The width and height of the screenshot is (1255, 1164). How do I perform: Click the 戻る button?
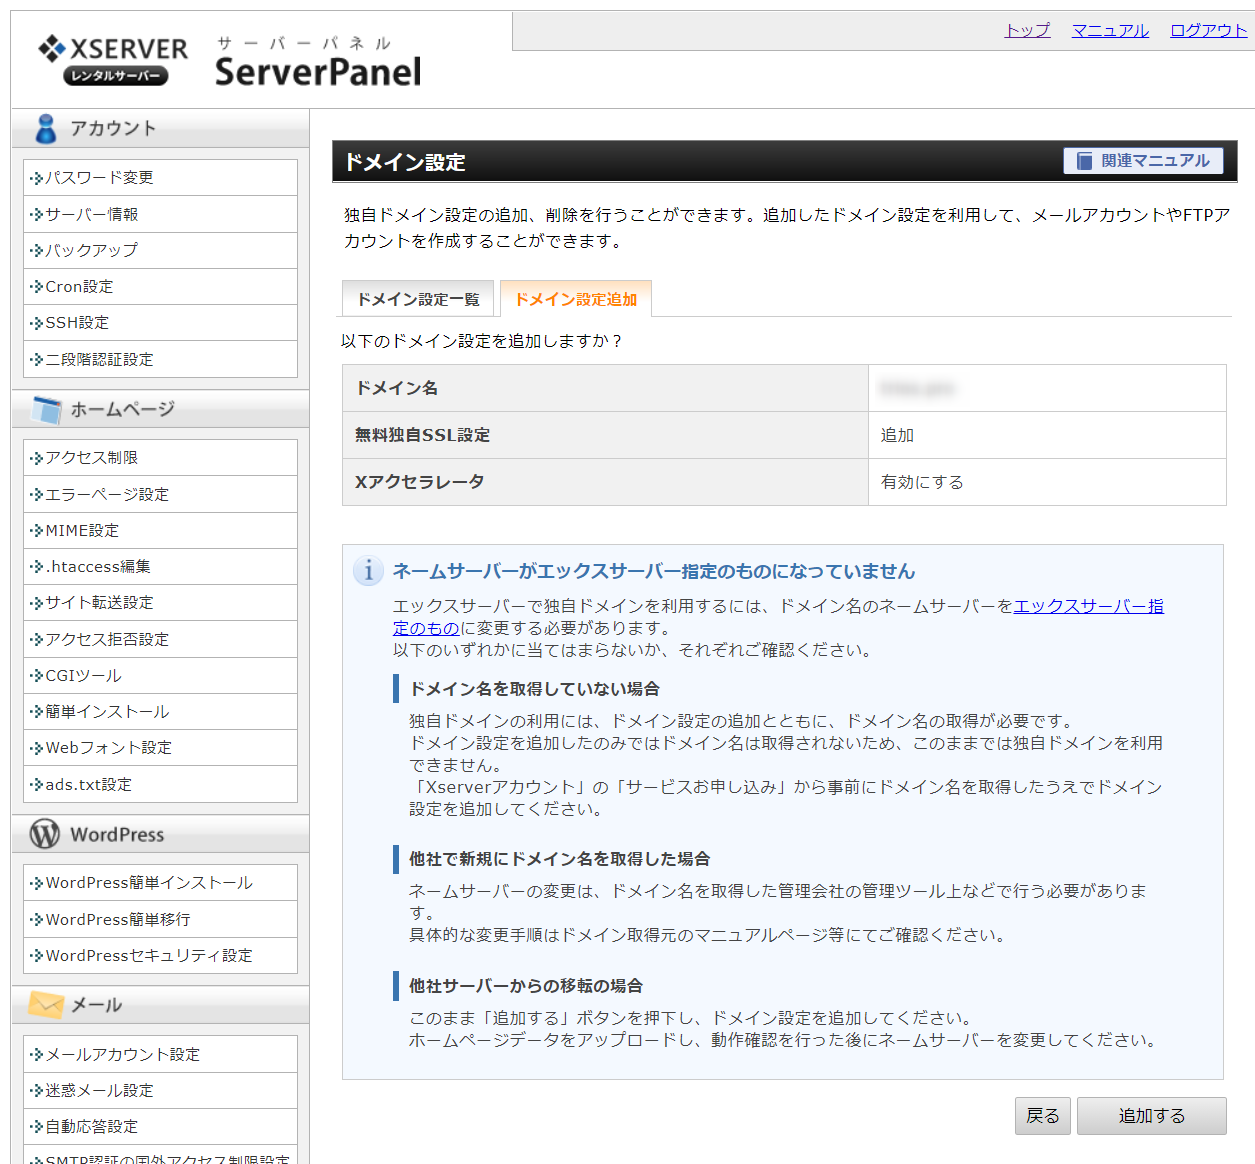click(1043, 1116)
